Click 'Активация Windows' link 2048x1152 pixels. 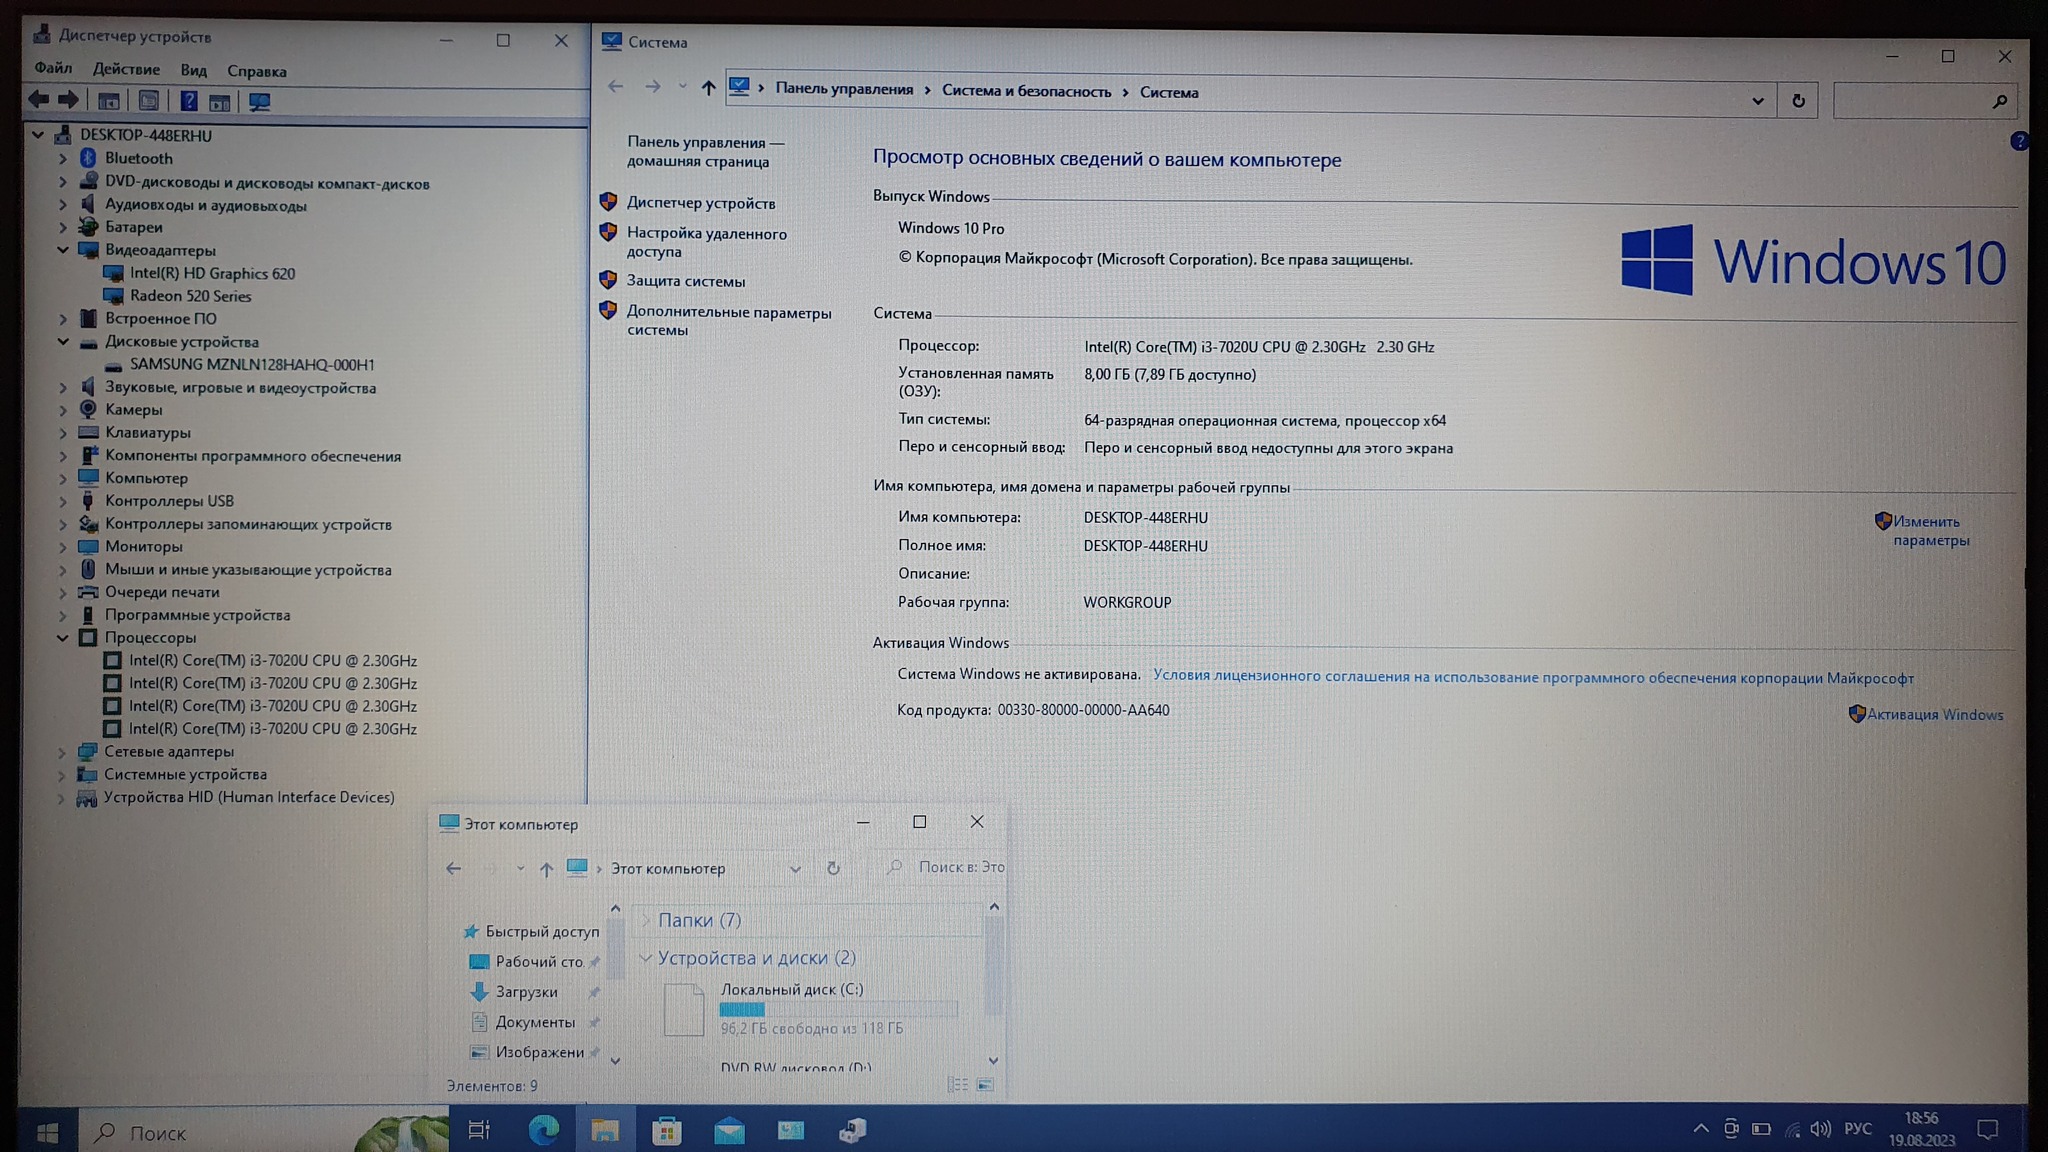pyautogui.click(x=1933, y=714)
